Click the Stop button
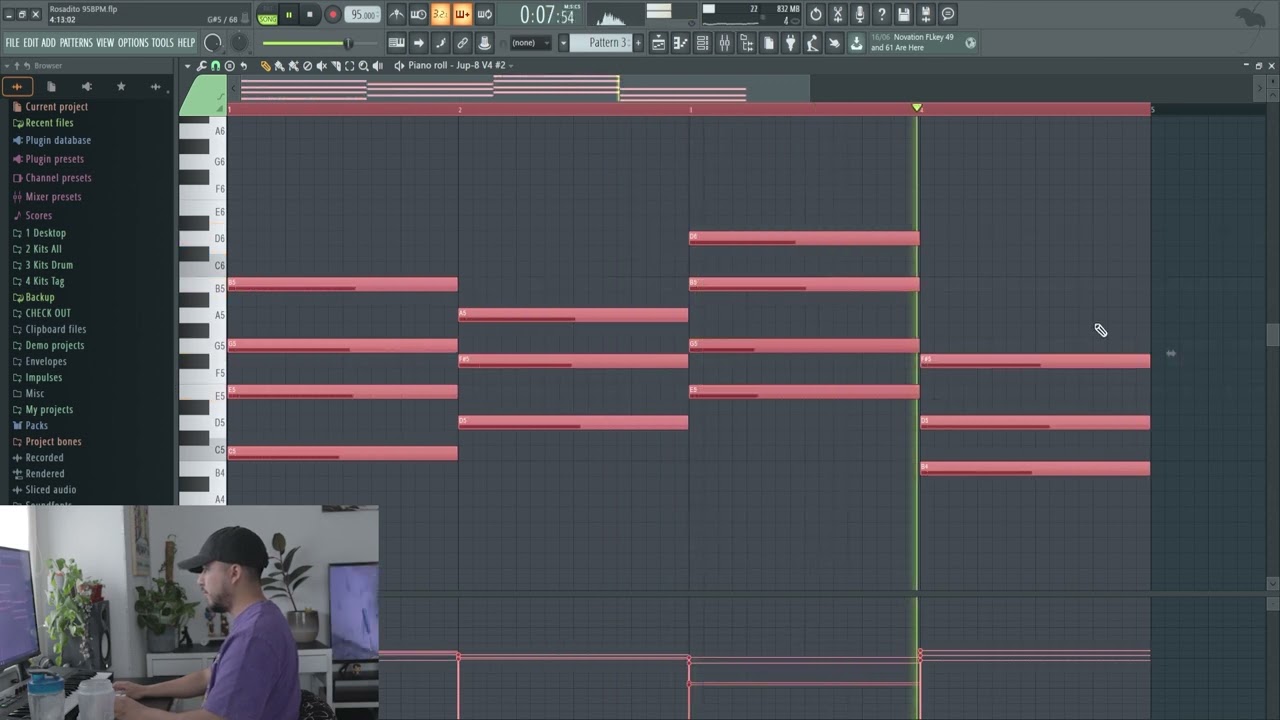1280x720 pixels. click(310, 14)
